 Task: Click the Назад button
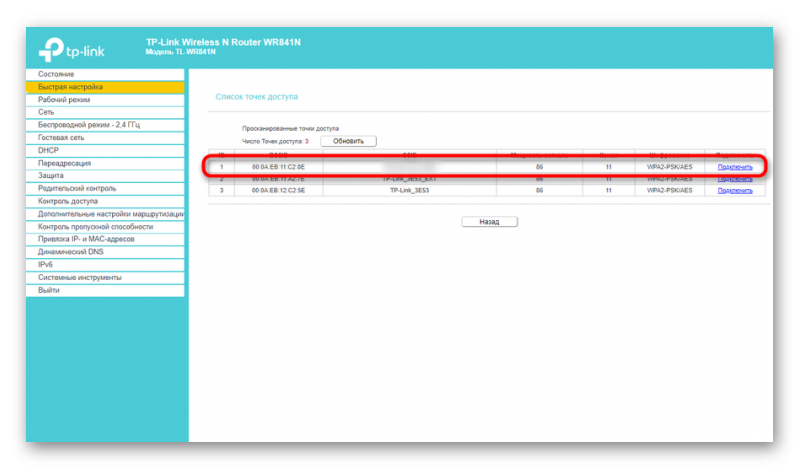(x=489, y=221)
